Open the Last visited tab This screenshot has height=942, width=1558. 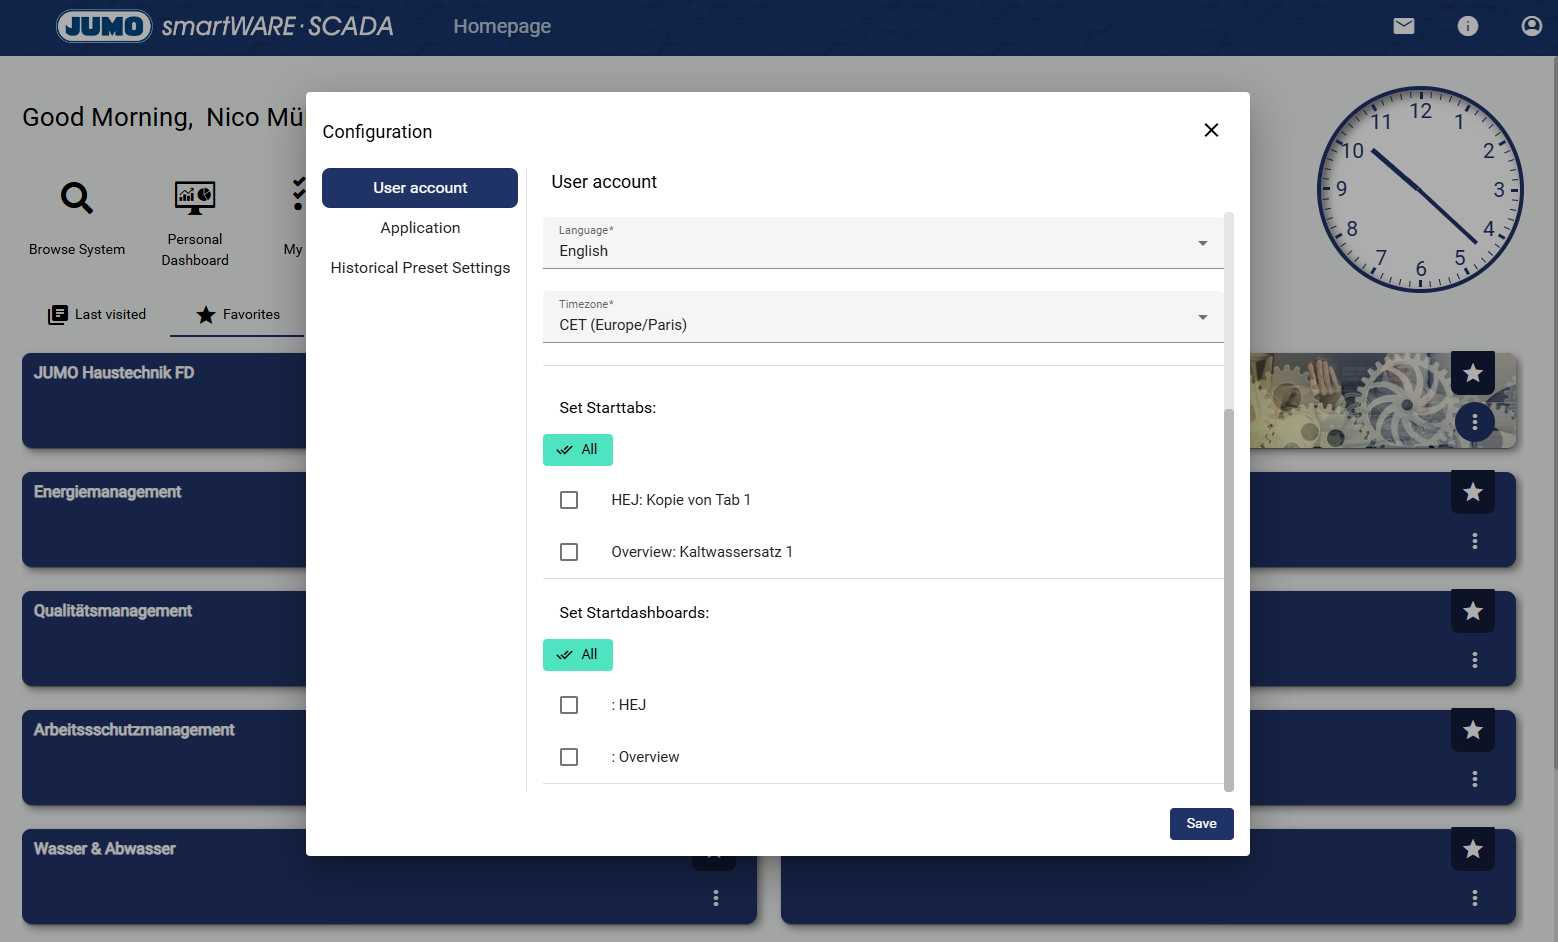pos(98,314)
